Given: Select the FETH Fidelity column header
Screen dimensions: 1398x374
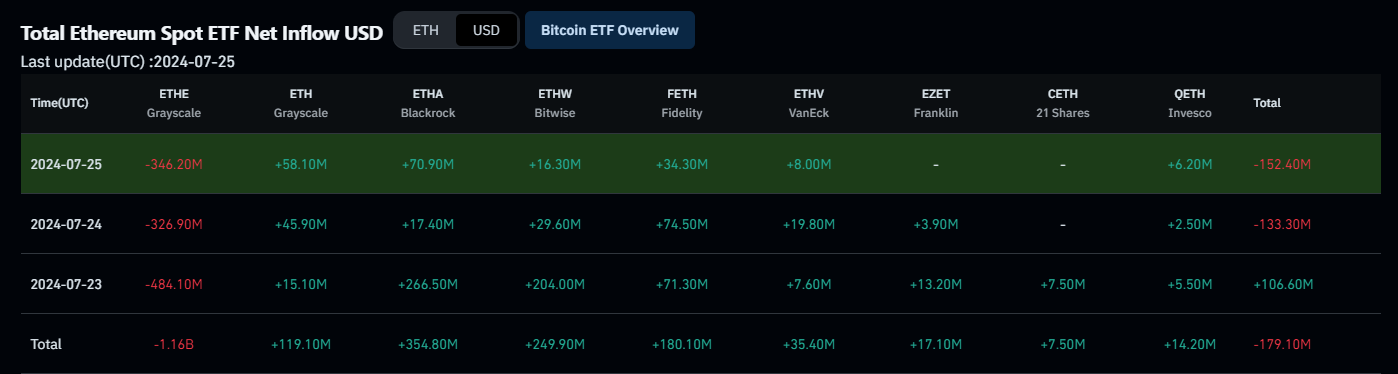Looking at the screenshot, I should (x=682, y=103).
